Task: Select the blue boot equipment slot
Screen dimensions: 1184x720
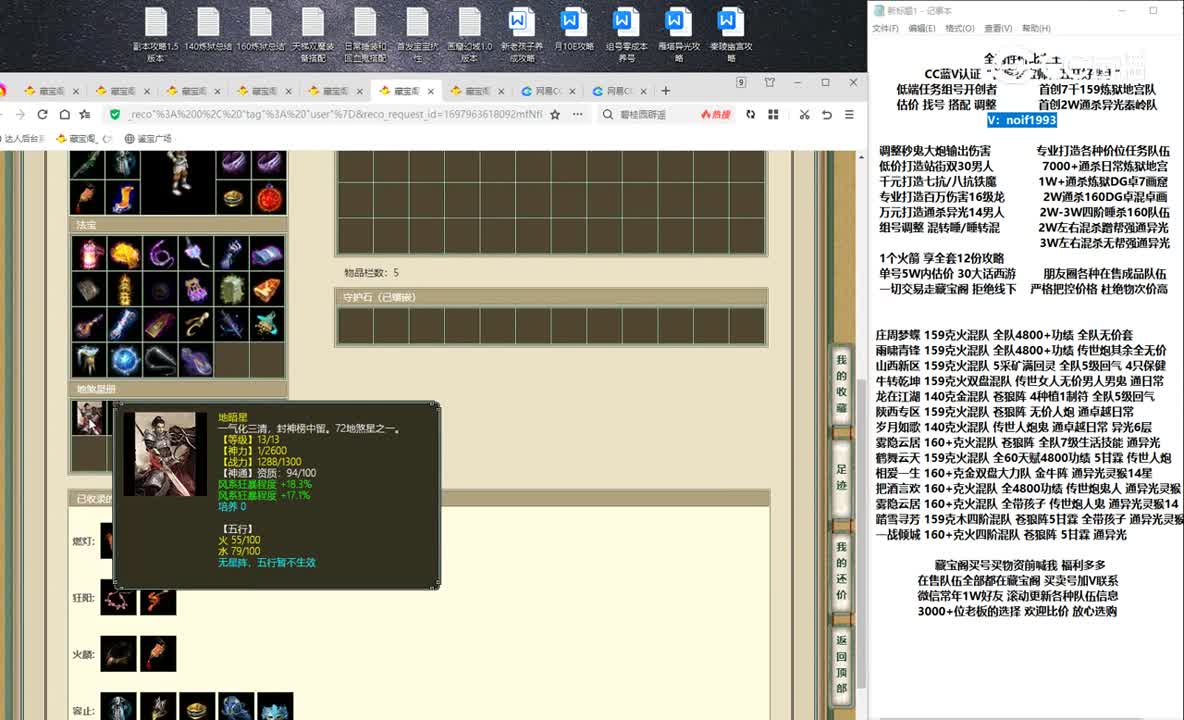Action: 123,198
